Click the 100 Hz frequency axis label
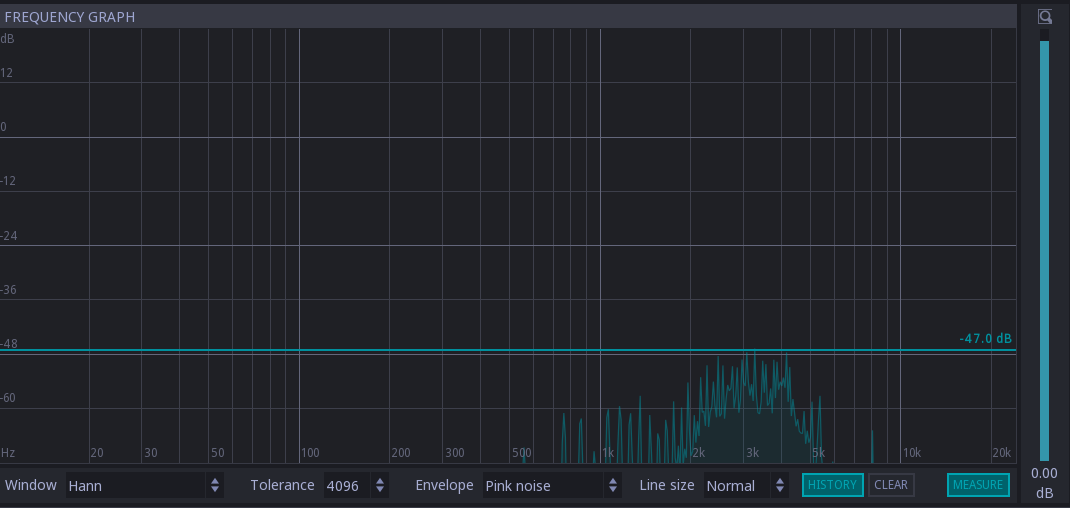1070x508 pixels. pos(310,453)
